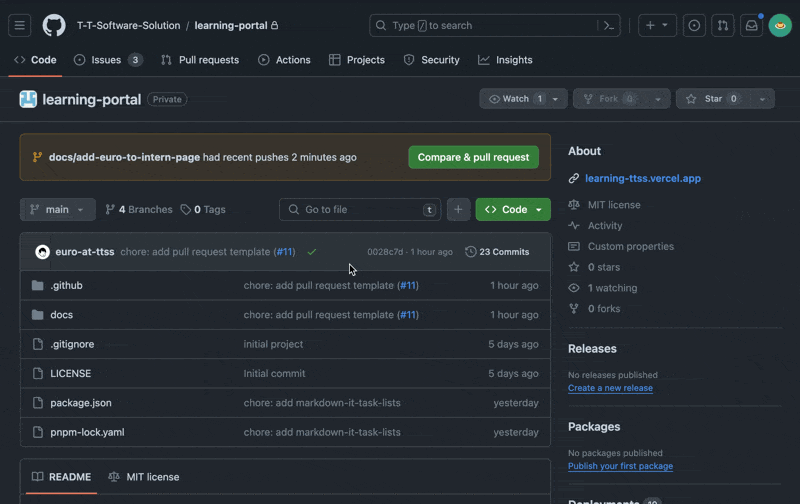Go to T-T-Software-Solution organization breadcrumb
Image resolution: width=800 pixels, height=504 pixels.
tap(129, 26)
